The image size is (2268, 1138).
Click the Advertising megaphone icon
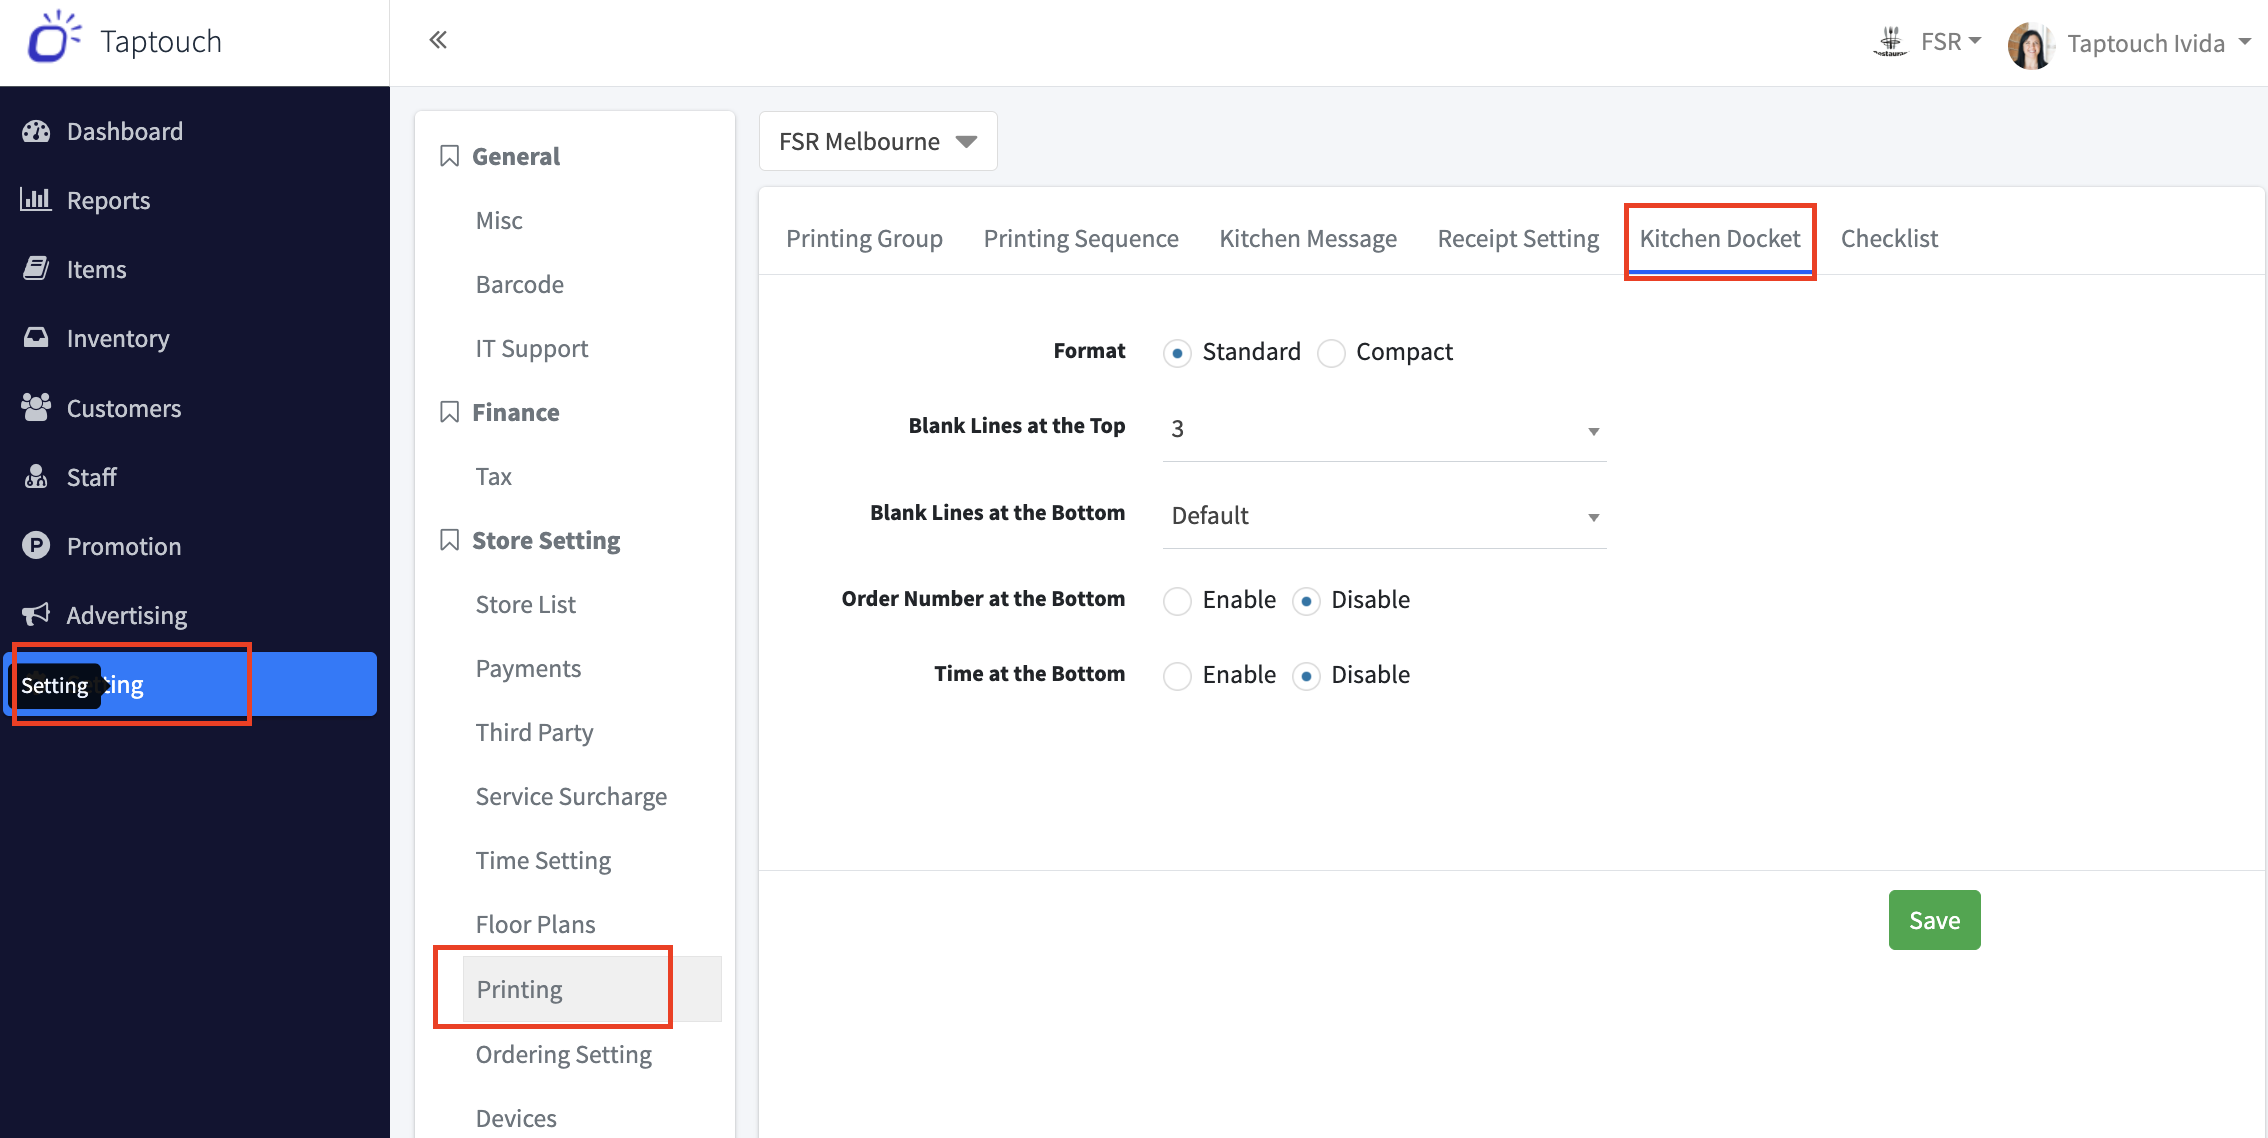pyautogui.click(x=36, y=614)
